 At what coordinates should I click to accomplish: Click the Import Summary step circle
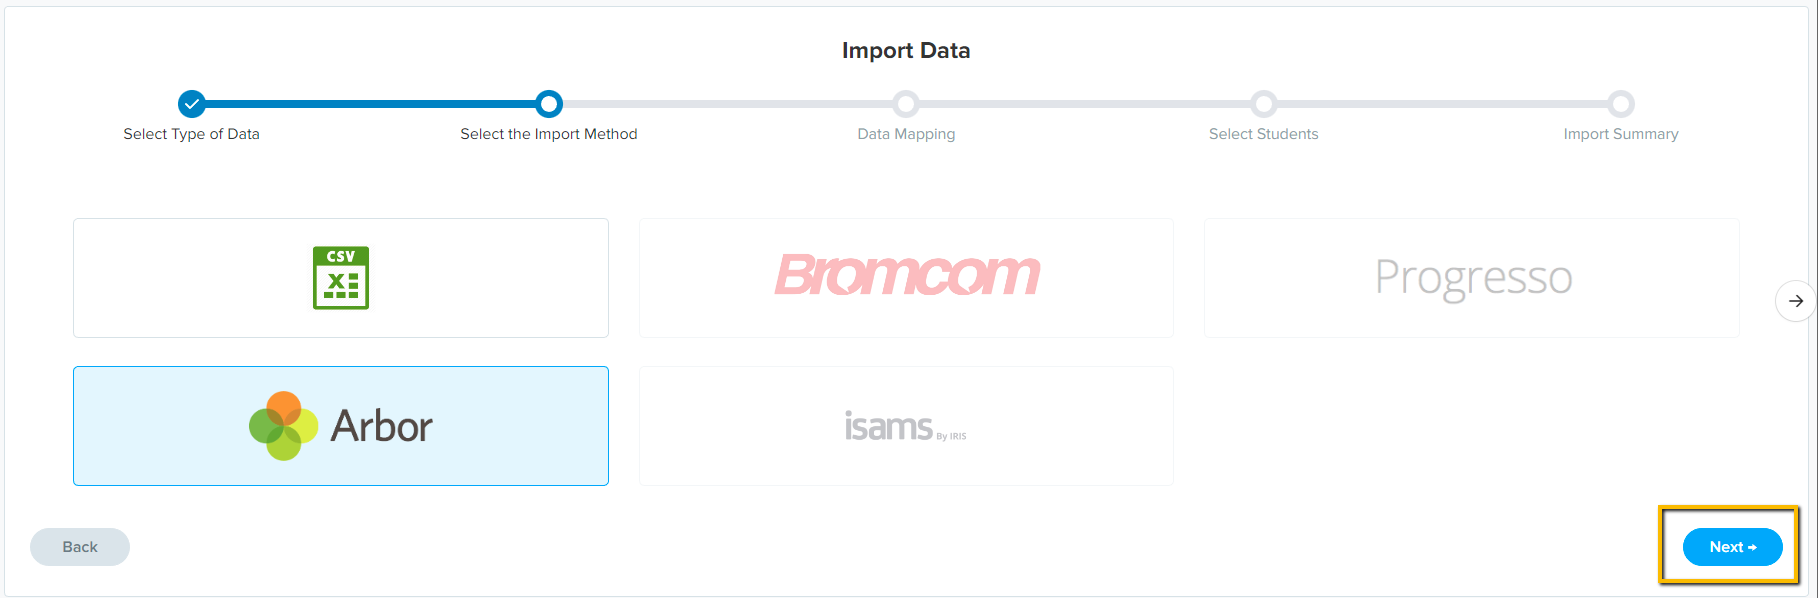(x=1621, y=104)
